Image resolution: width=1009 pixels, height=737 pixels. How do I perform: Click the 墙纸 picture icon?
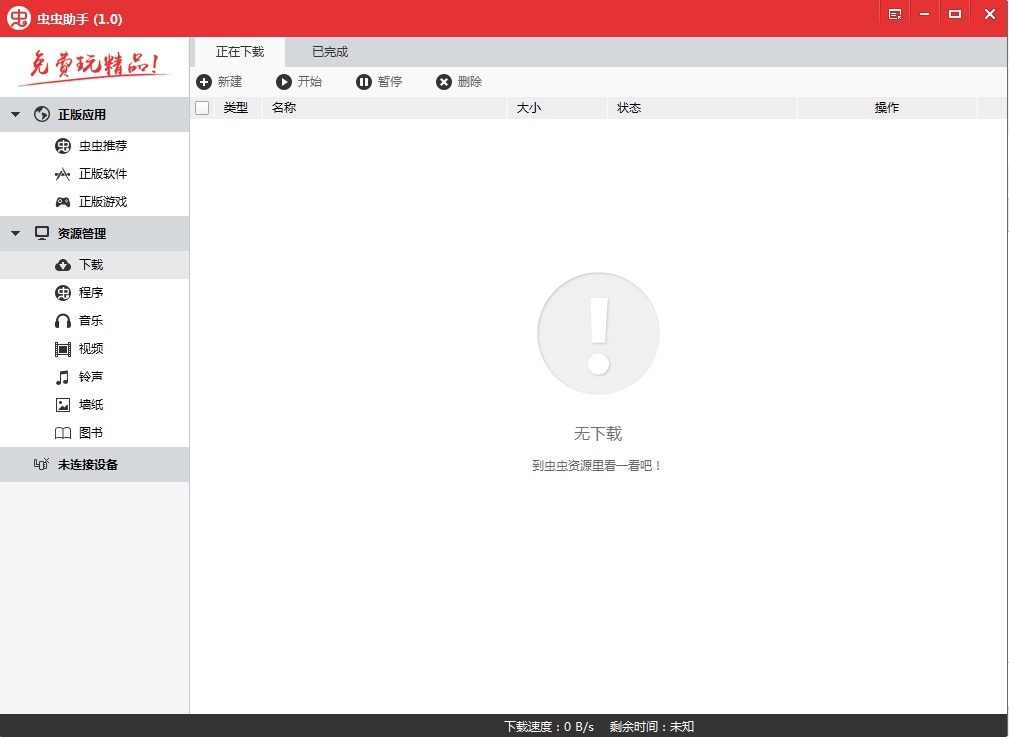point(62,405)
